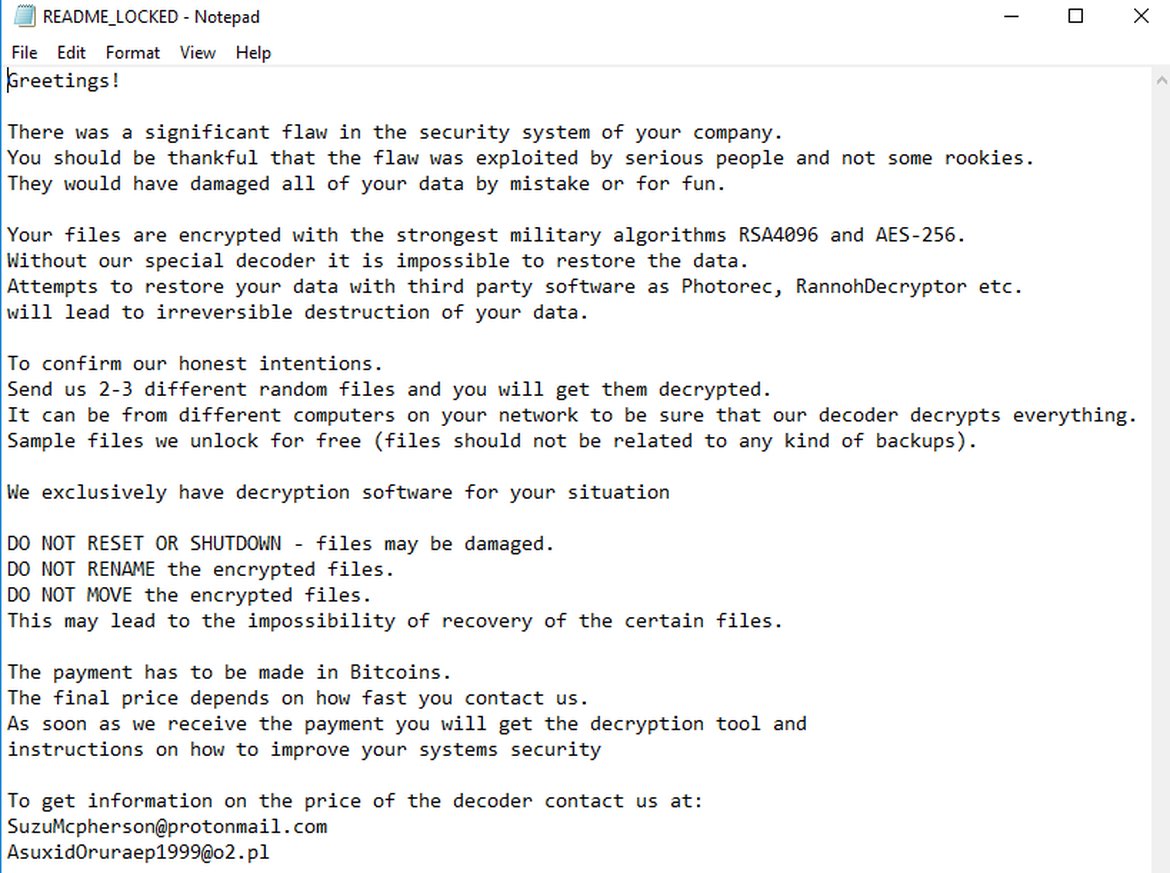Click the AsuxidOruraep1999@o2.pl email address
The image size is (1170, 873).
(138, 853)
